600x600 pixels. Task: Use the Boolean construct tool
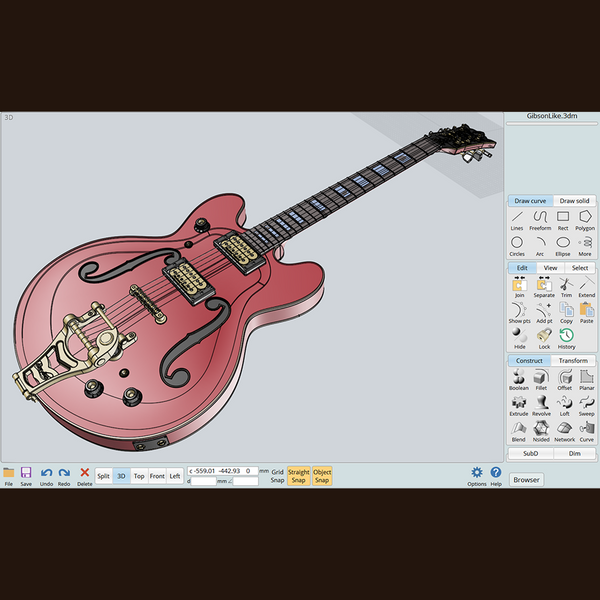(x=518, y=380)
